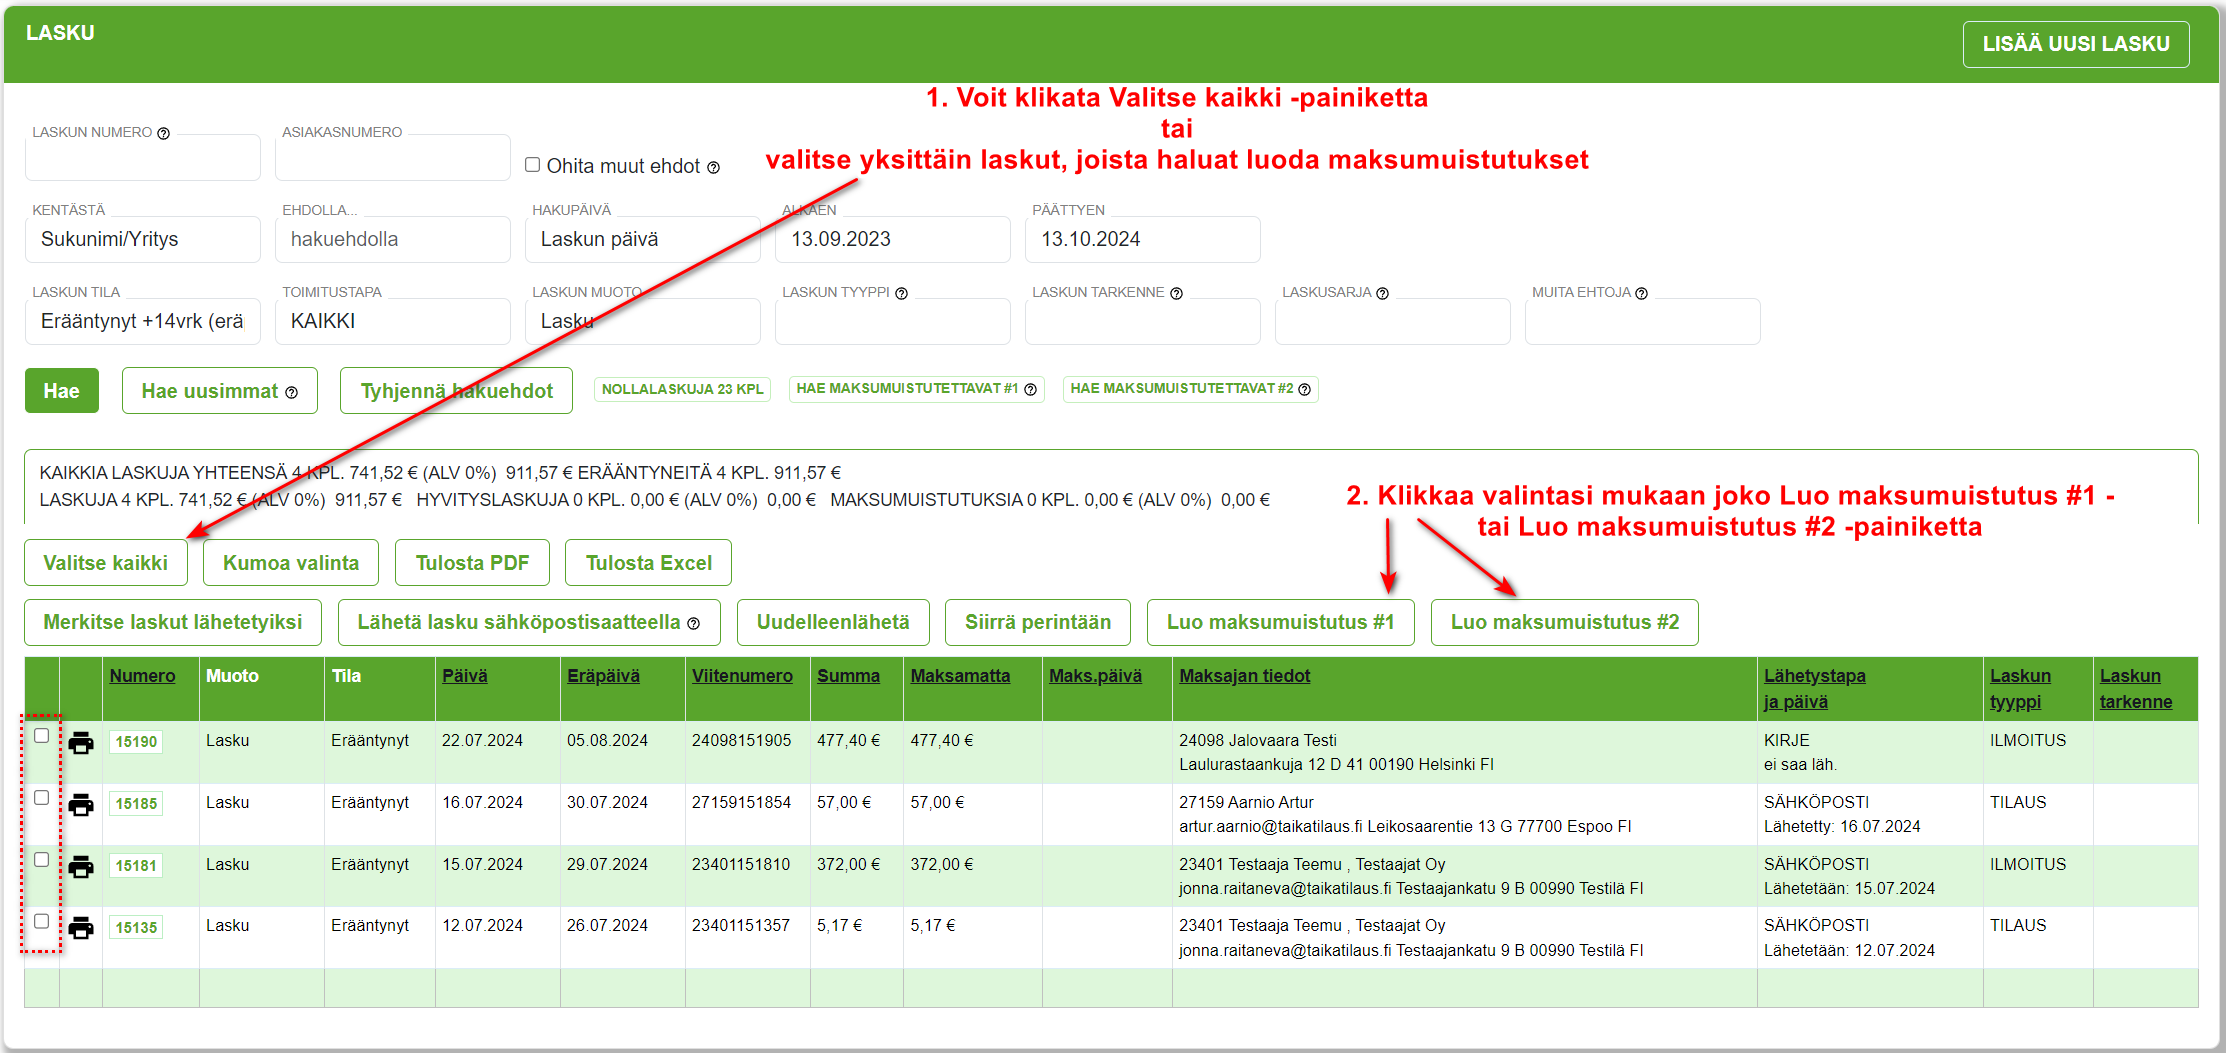This screenshot has height=1053, width=2226.
Task: Open invoice number 15181 link
Action: (136, 866)
